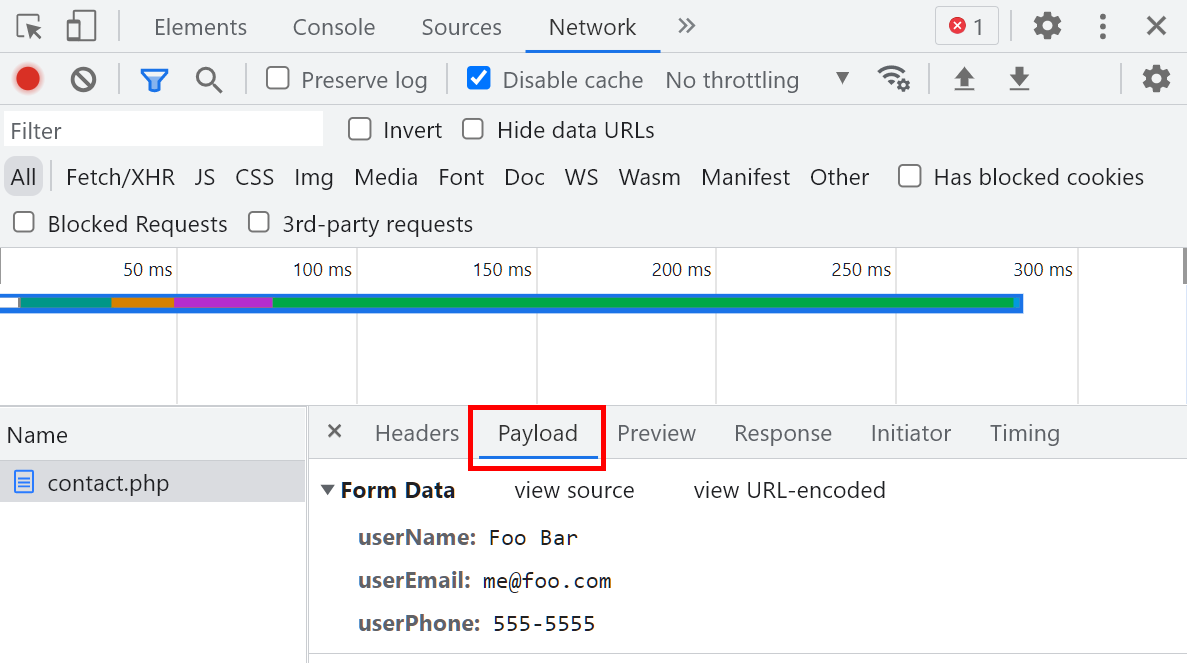Export network log as HAR
The height and width of the screenshot is (663, 1187).
point(1019,78)
